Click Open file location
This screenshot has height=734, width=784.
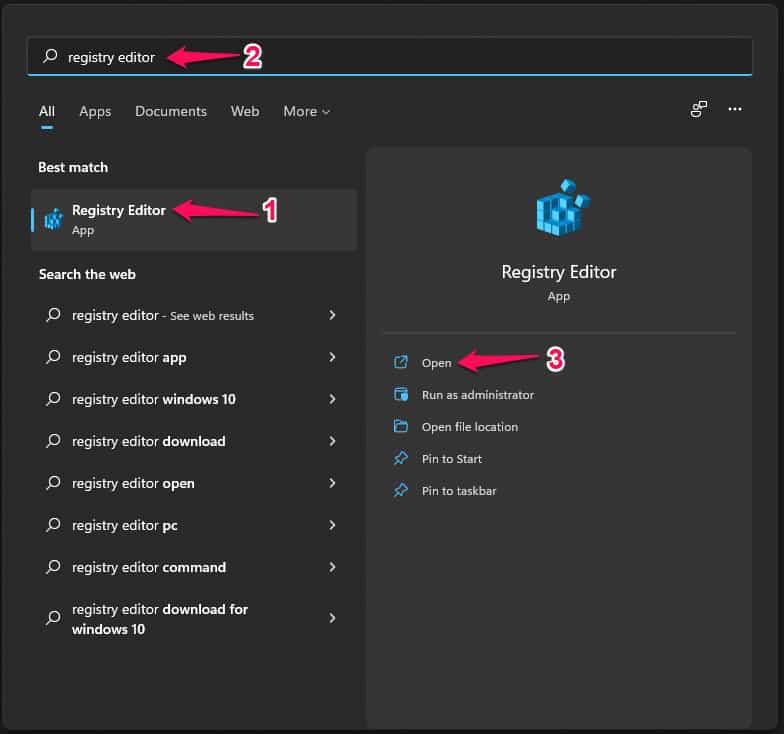[470, 427]
